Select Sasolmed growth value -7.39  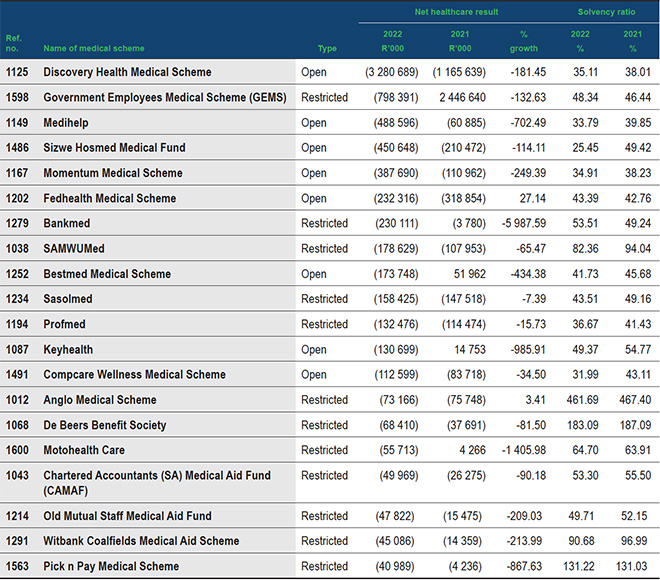click(534, 299)
